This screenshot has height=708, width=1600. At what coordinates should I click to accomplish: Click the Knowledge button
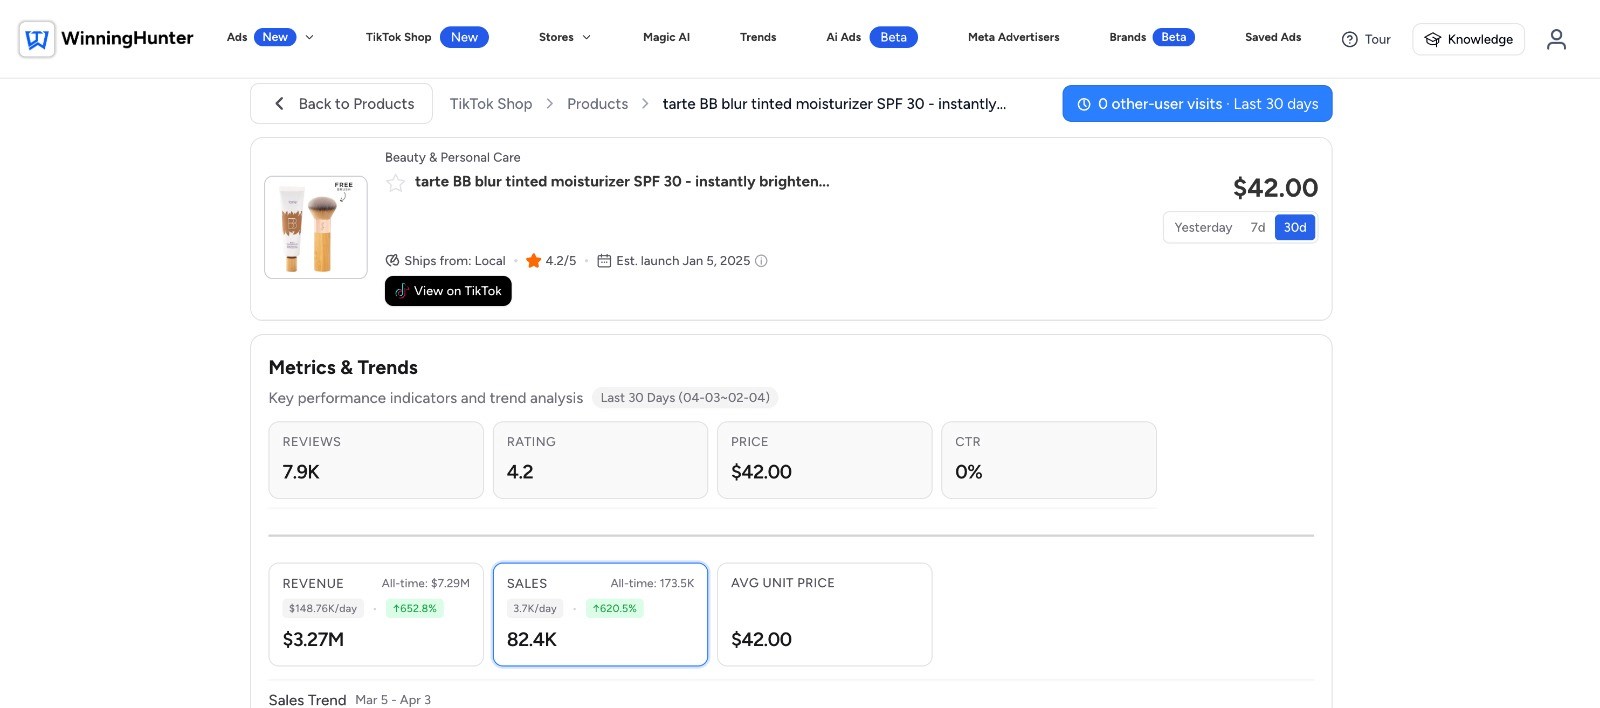coord(1468,39)
